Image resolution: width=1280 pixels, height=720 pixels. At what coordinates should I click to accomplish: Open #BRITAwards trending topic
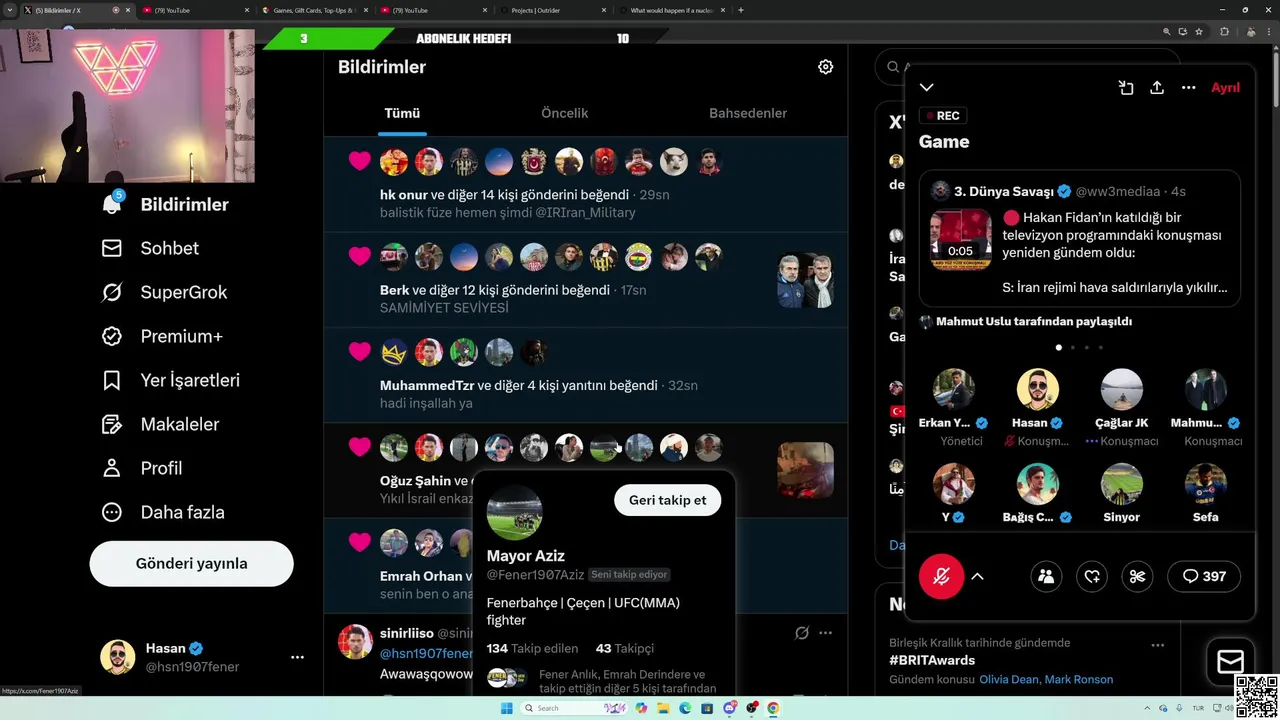click(932, 660)
